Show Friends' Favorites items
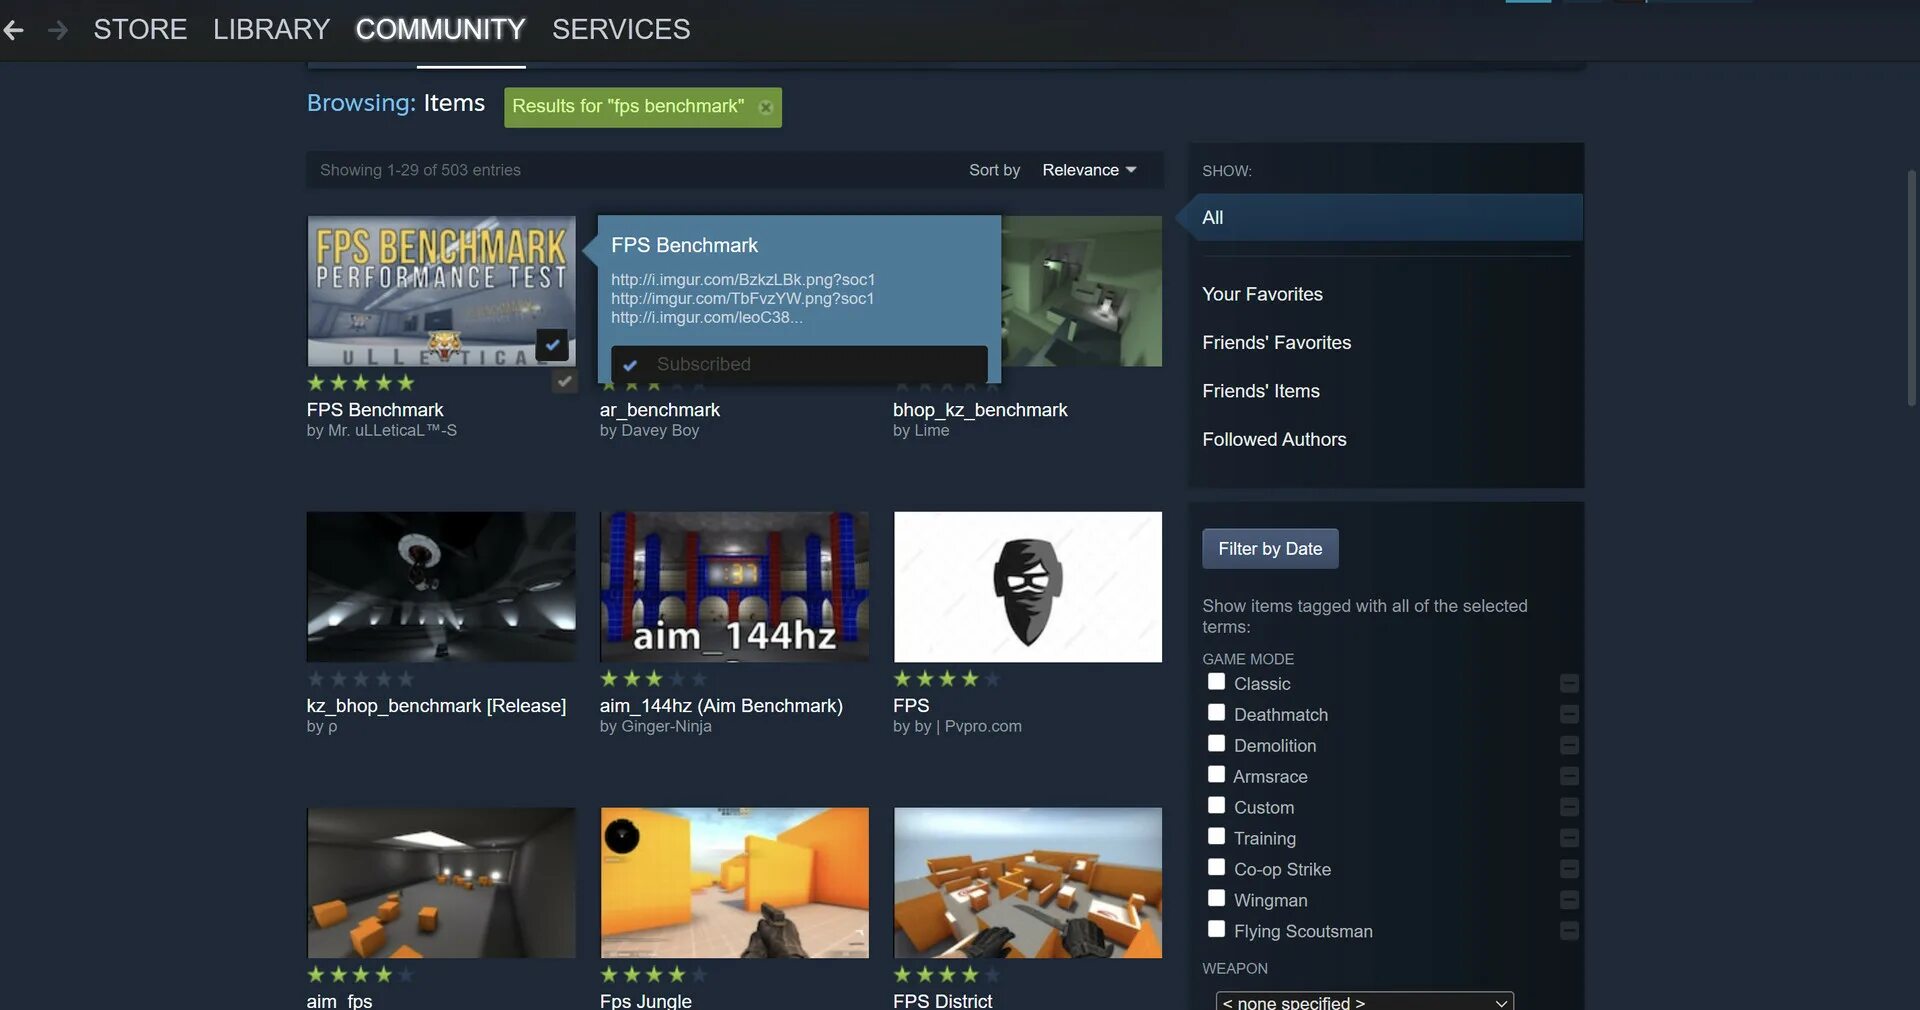The width and height of the screenshot is (1920, 1010). (1276, 342)
